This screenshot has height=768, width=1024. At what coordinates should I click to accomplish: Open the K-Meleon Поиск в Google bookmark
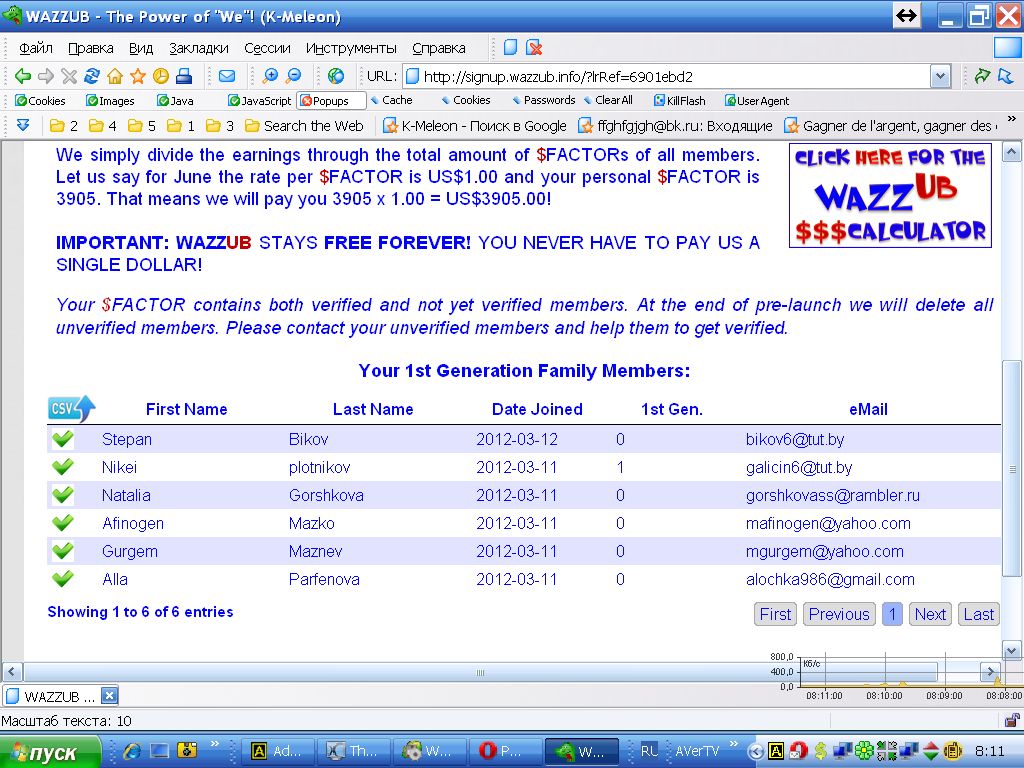[x=475, y=125]
